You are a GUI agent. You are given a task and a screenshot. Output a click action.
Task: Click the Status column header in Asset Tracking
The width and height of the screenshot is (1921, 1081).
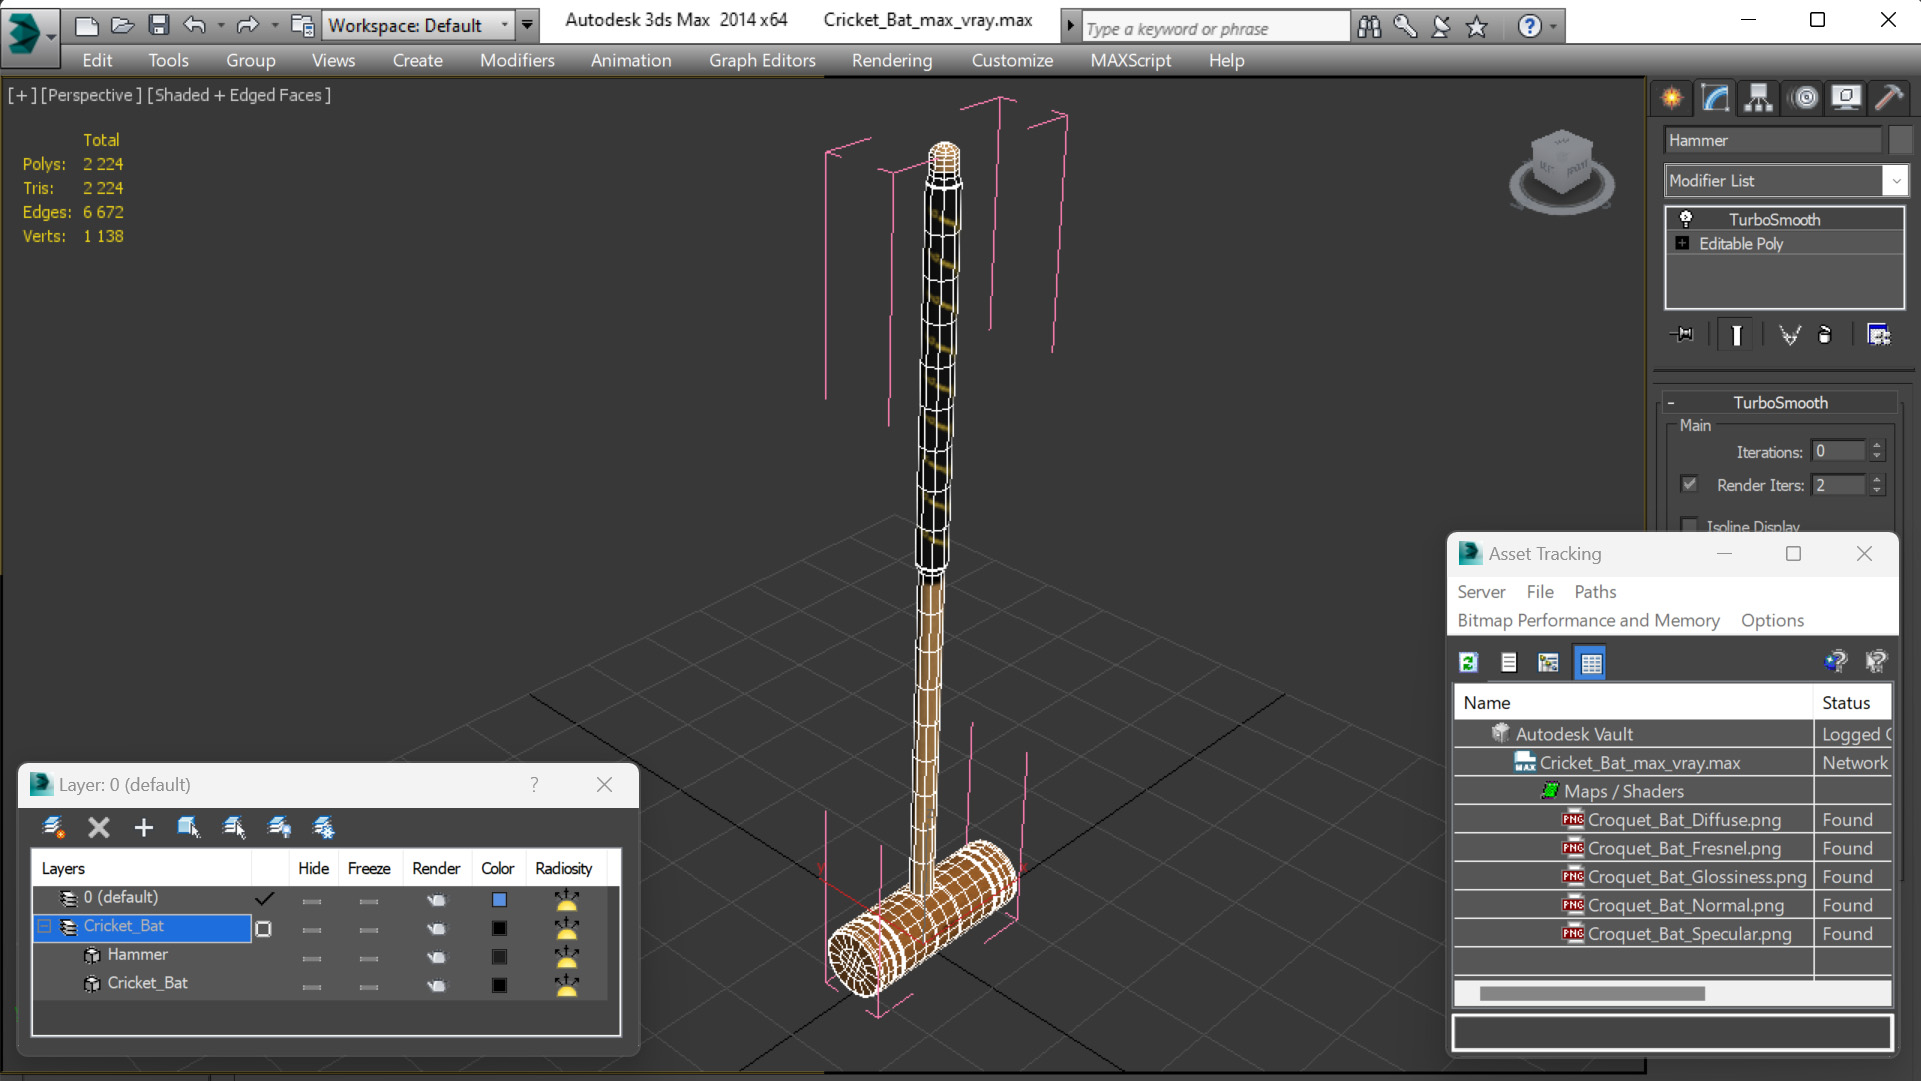(x=1851, y=703)
